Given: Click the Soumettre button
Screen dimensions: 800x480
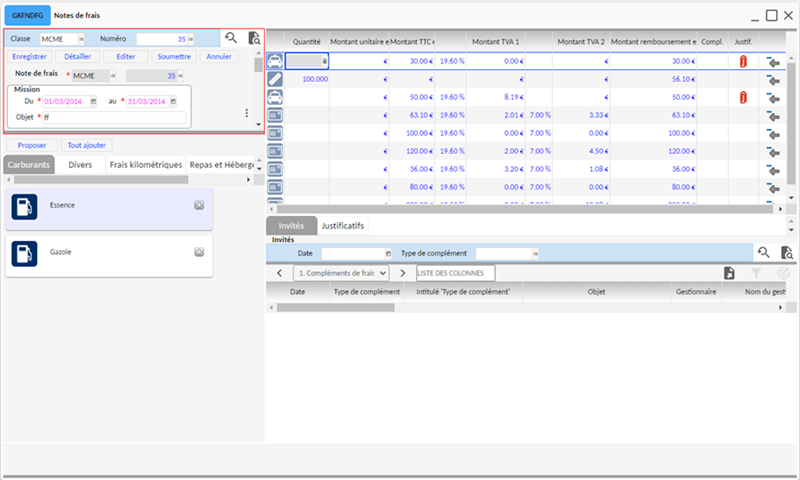Looking at the screenshot, I should coord(174,56).
